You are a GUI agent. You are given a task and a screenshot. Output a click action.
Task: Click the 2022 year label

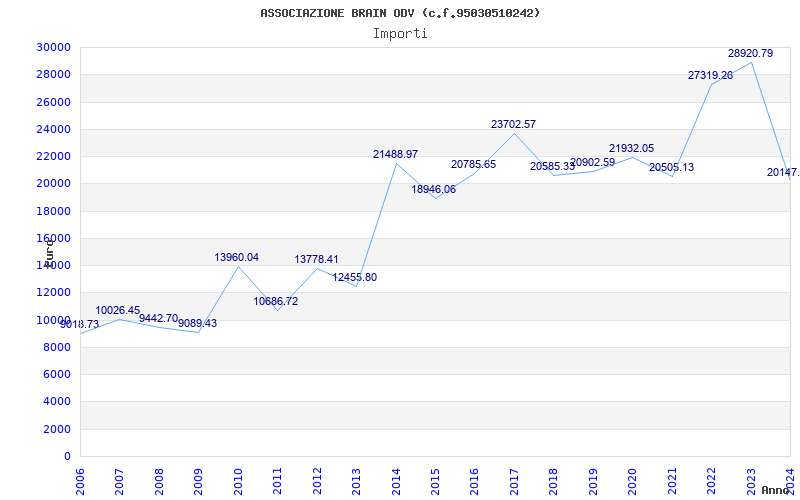(x=711, y=480)
